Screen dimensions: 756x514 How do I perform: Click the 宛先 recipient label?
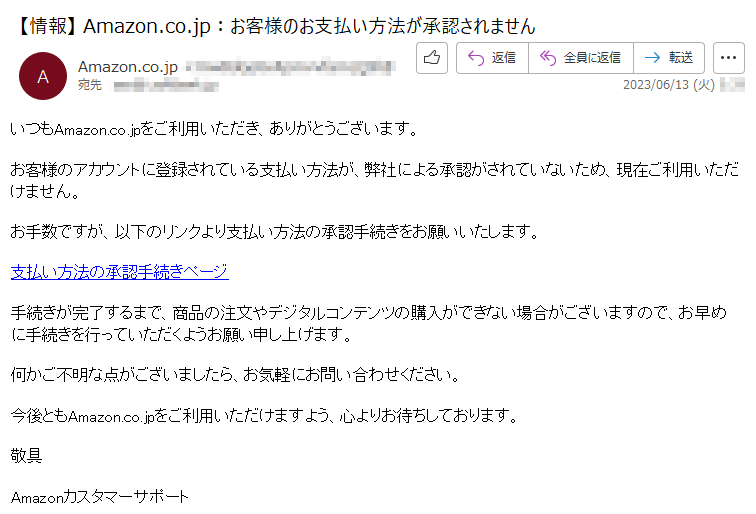(x=90, y=85)
